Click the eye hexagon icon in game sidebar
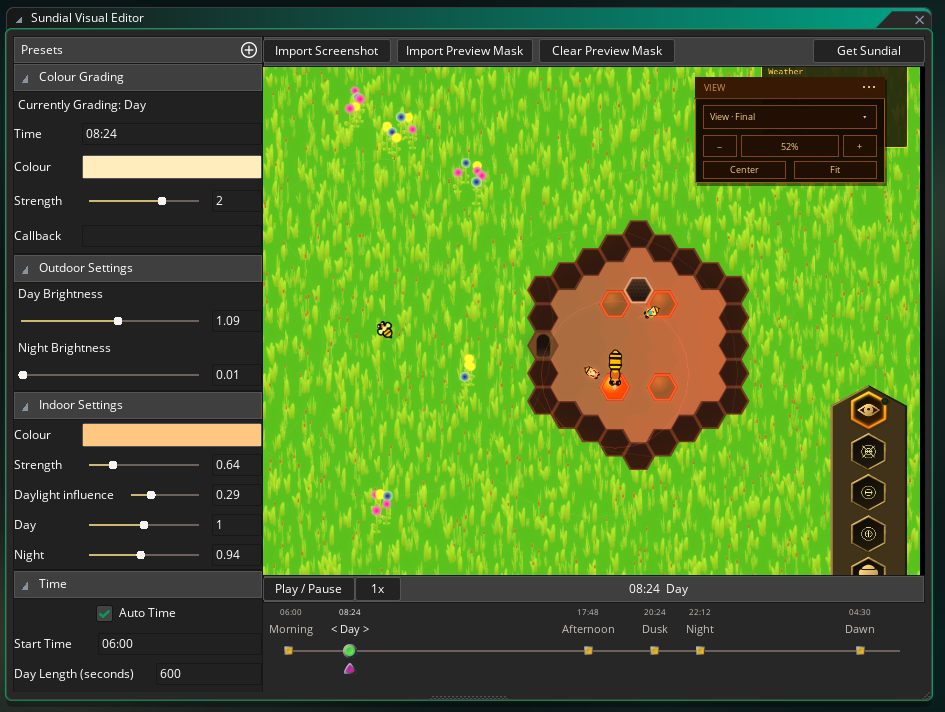This screenshot has height=712, width=945. [x=868, y=410]
